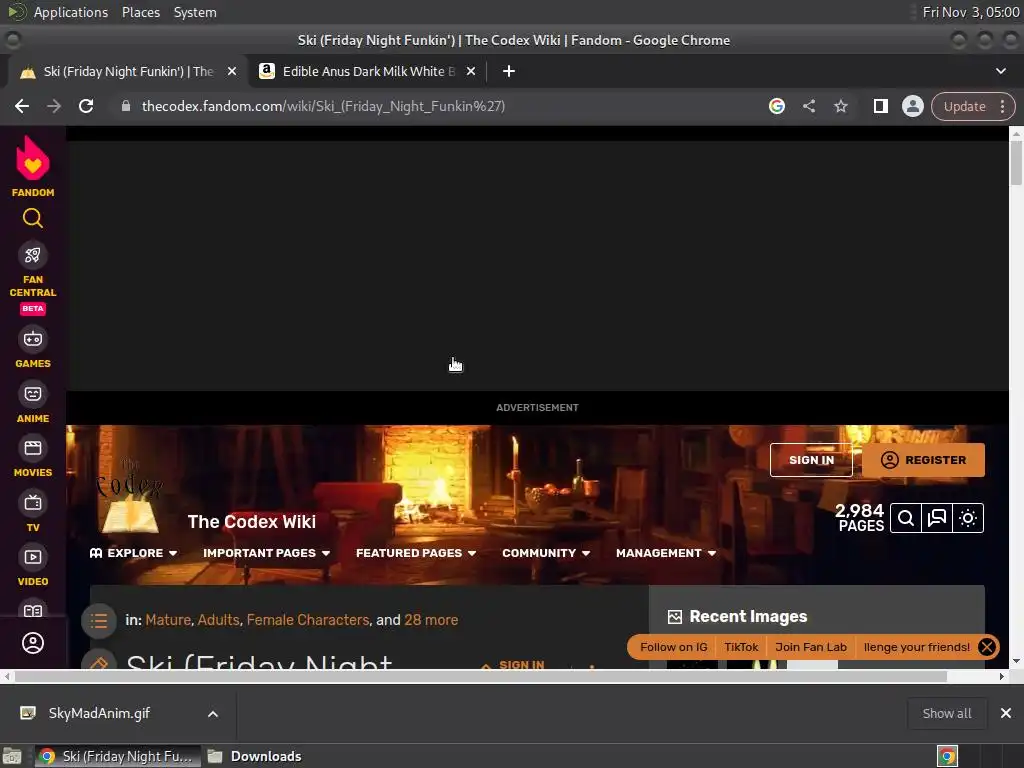Click Follow on IG link
The image size is (1024, 768).
[x=673, y=647]
